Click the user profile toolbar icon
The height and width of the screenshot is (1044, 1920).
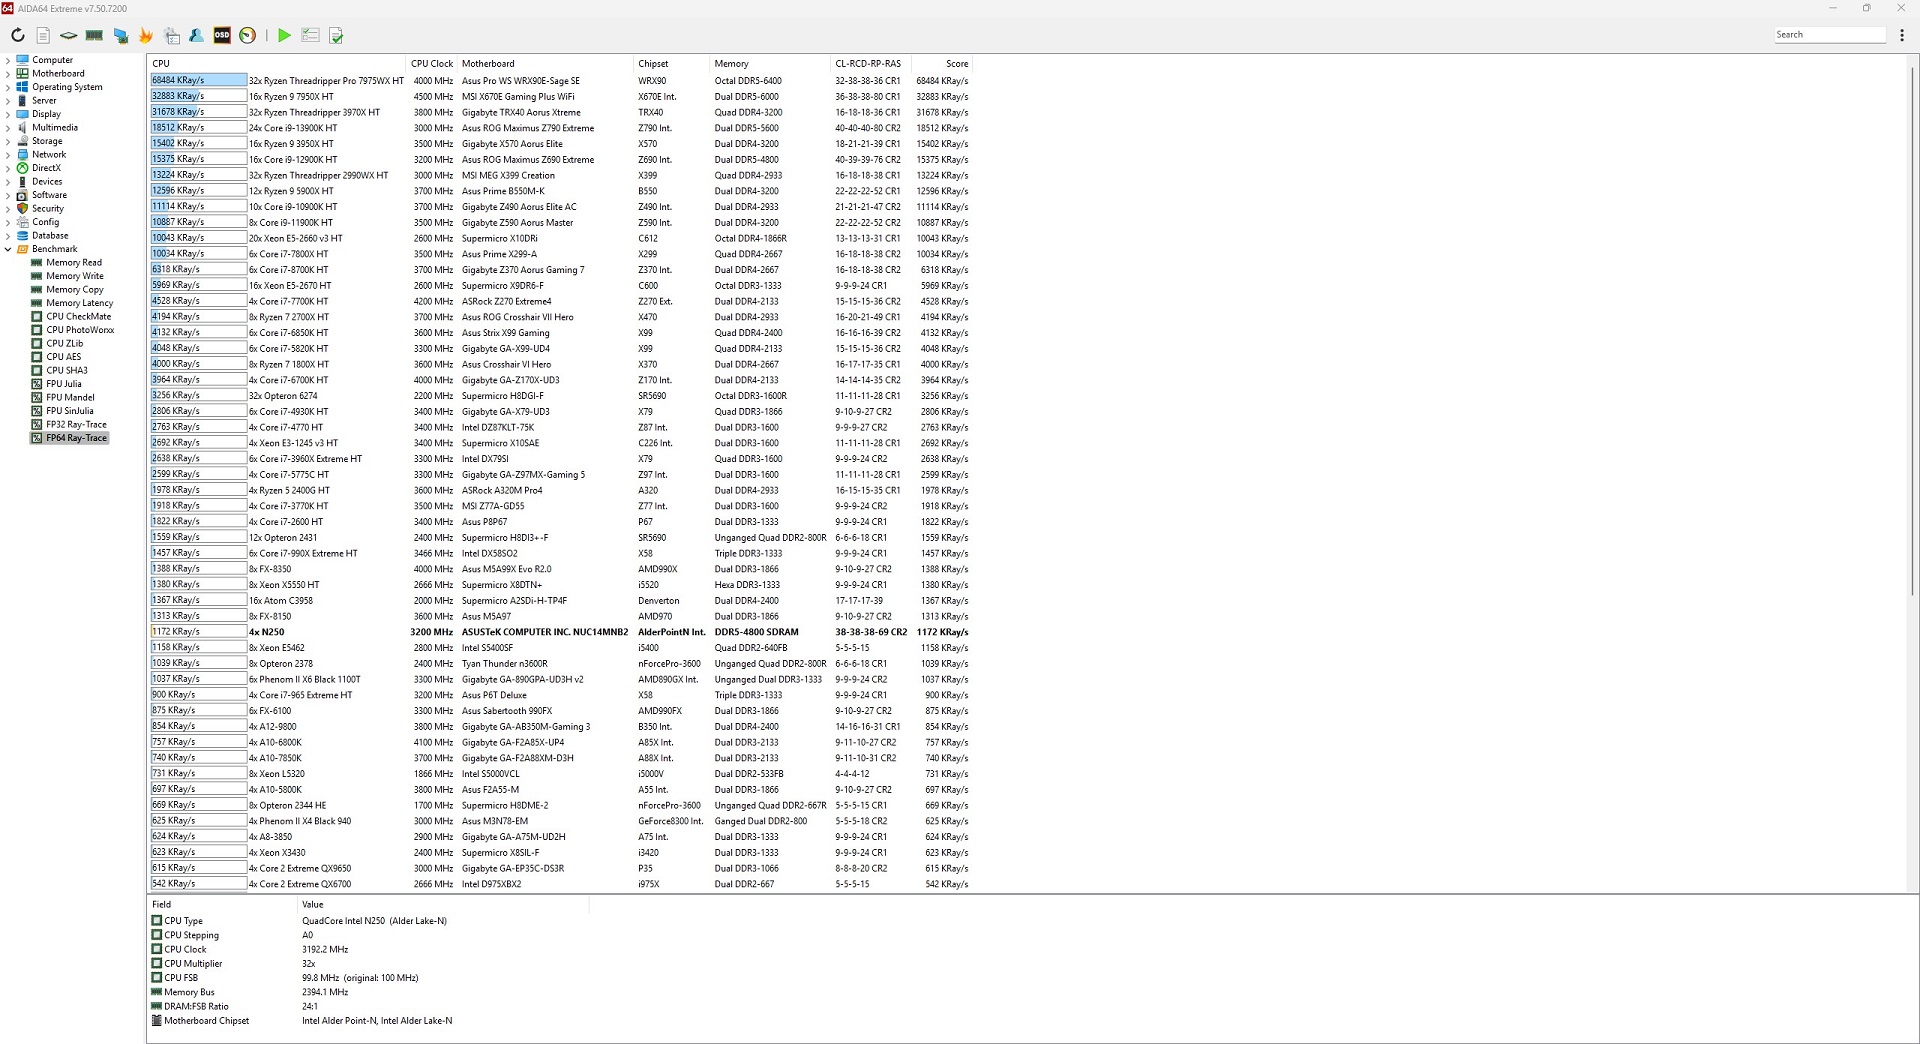coord(197,35)
